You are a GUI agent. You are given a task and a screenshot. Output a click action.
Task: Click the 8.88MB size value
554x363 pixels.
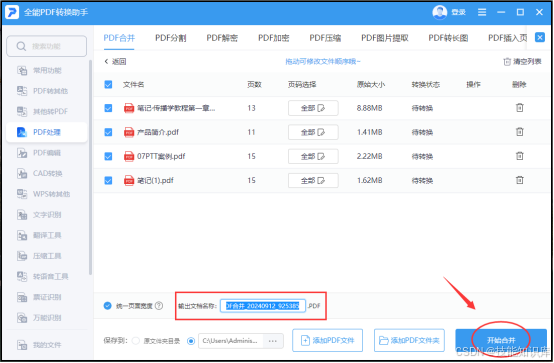pyautogui.click(x=370, y=108)
